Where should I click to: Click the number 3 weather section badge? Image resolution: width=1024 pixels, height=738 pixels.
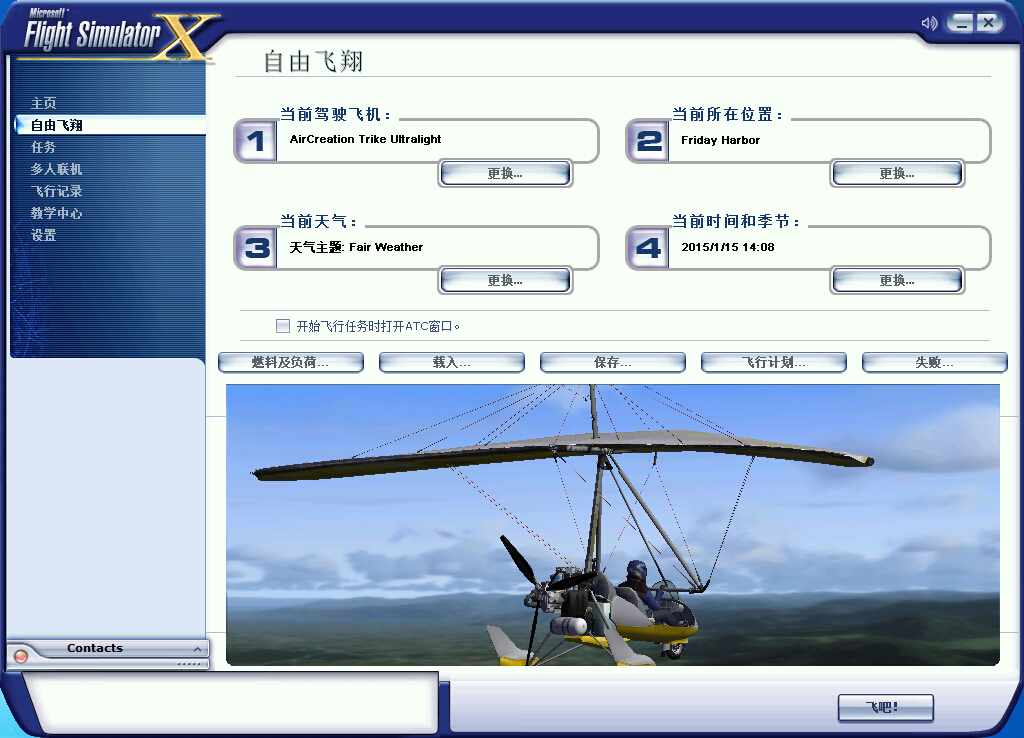[255, 247]
